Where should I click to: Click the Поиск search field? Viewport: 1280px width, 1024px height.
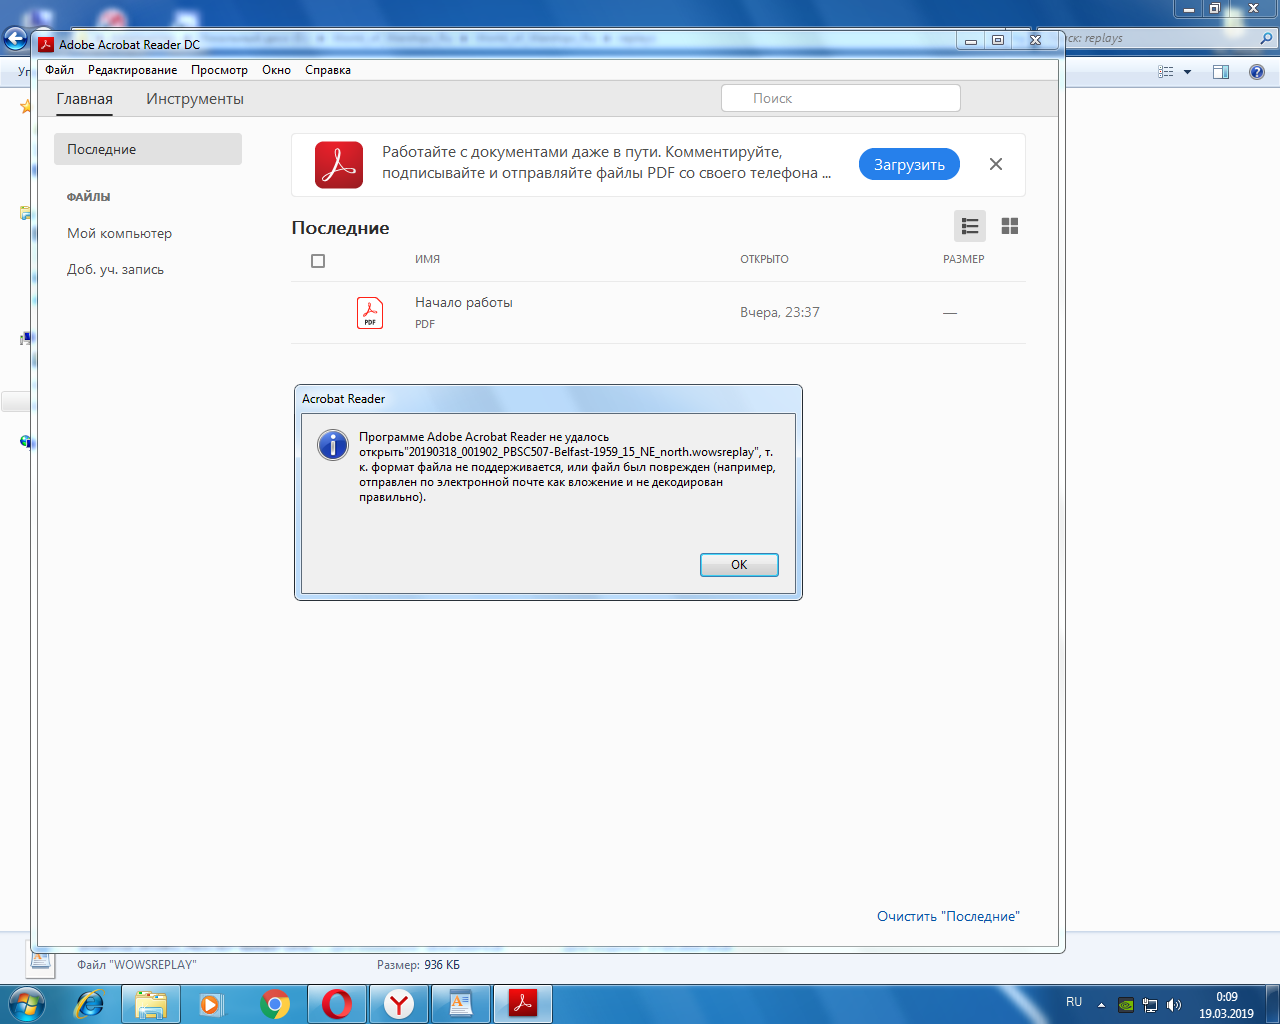841,98
